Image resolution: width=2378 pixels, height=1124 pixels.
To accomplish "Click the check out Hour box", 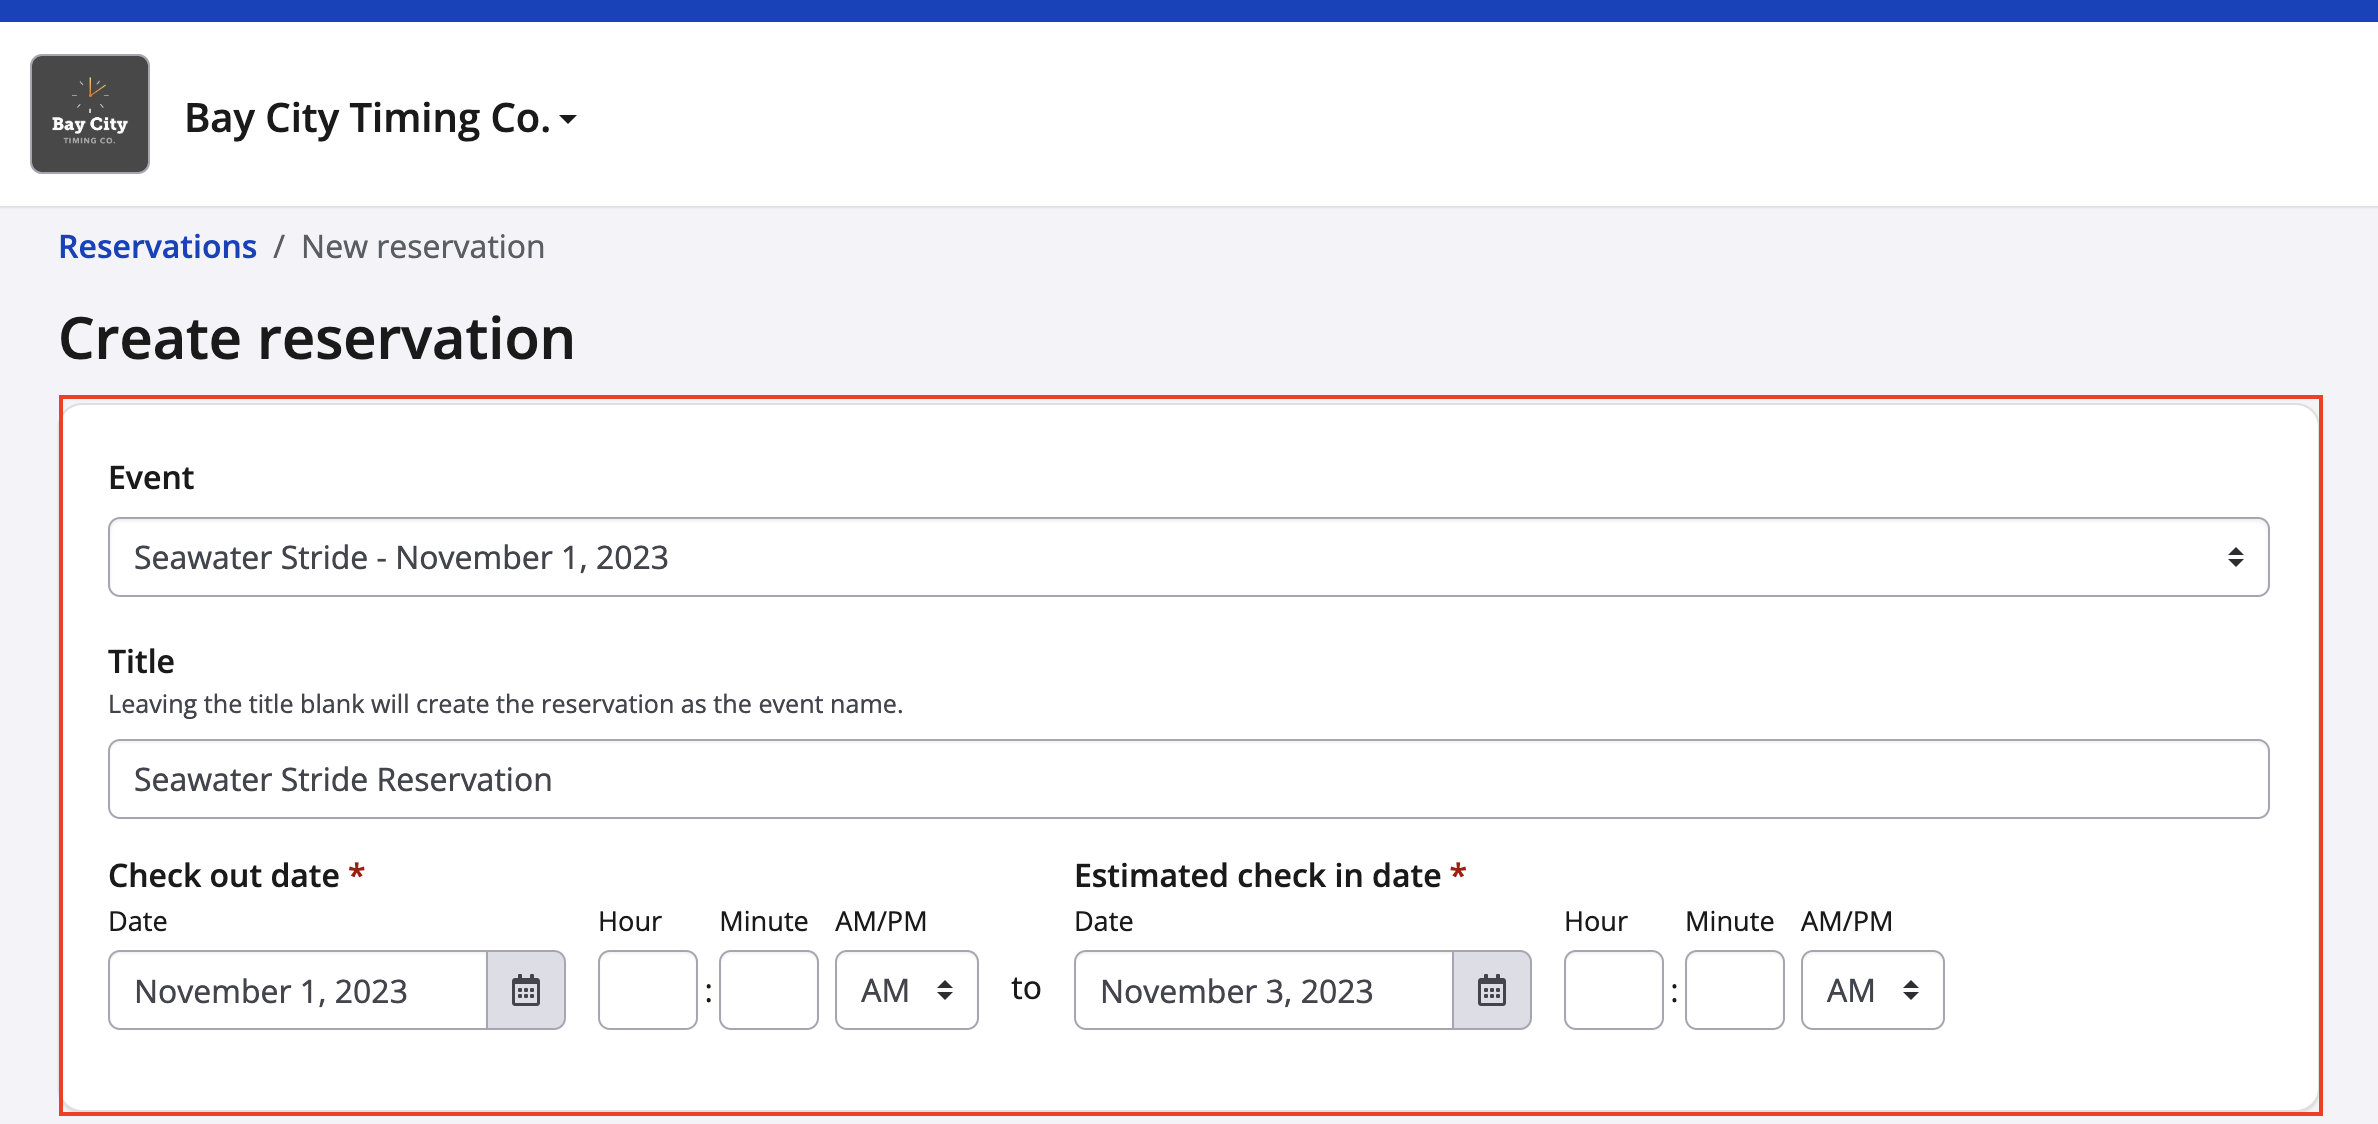I will [x=647, y=990].
